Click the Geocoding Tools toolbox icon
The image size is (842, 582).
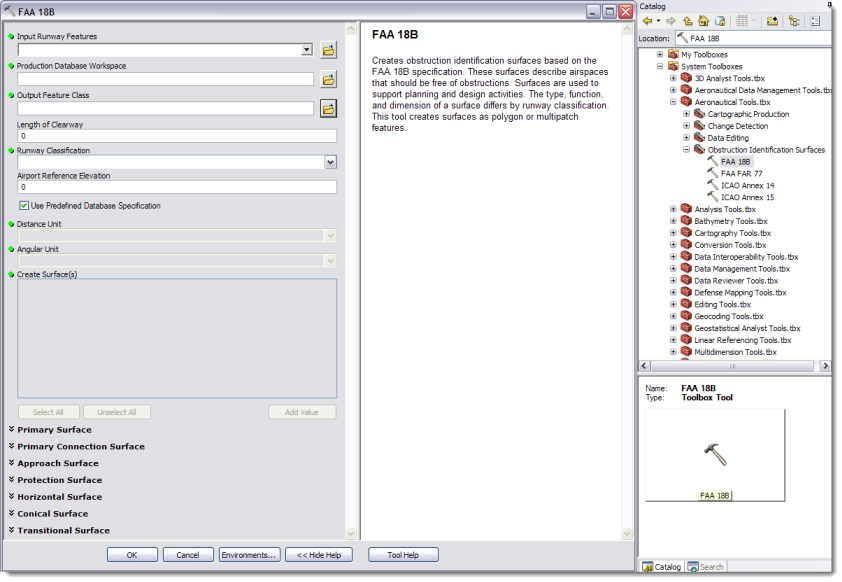(686, 316)
